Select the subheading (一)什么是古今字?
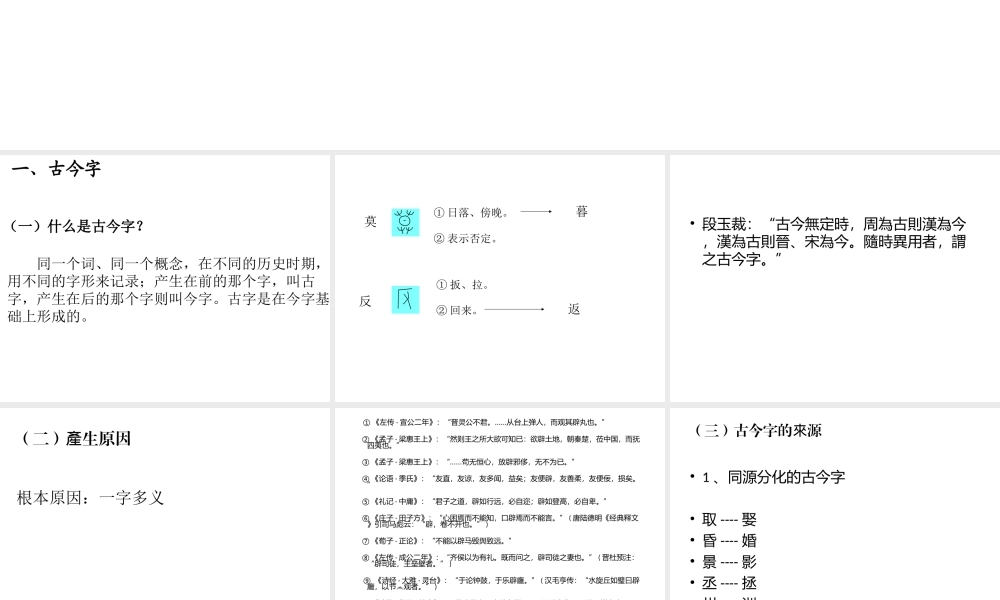 point(77,226)
